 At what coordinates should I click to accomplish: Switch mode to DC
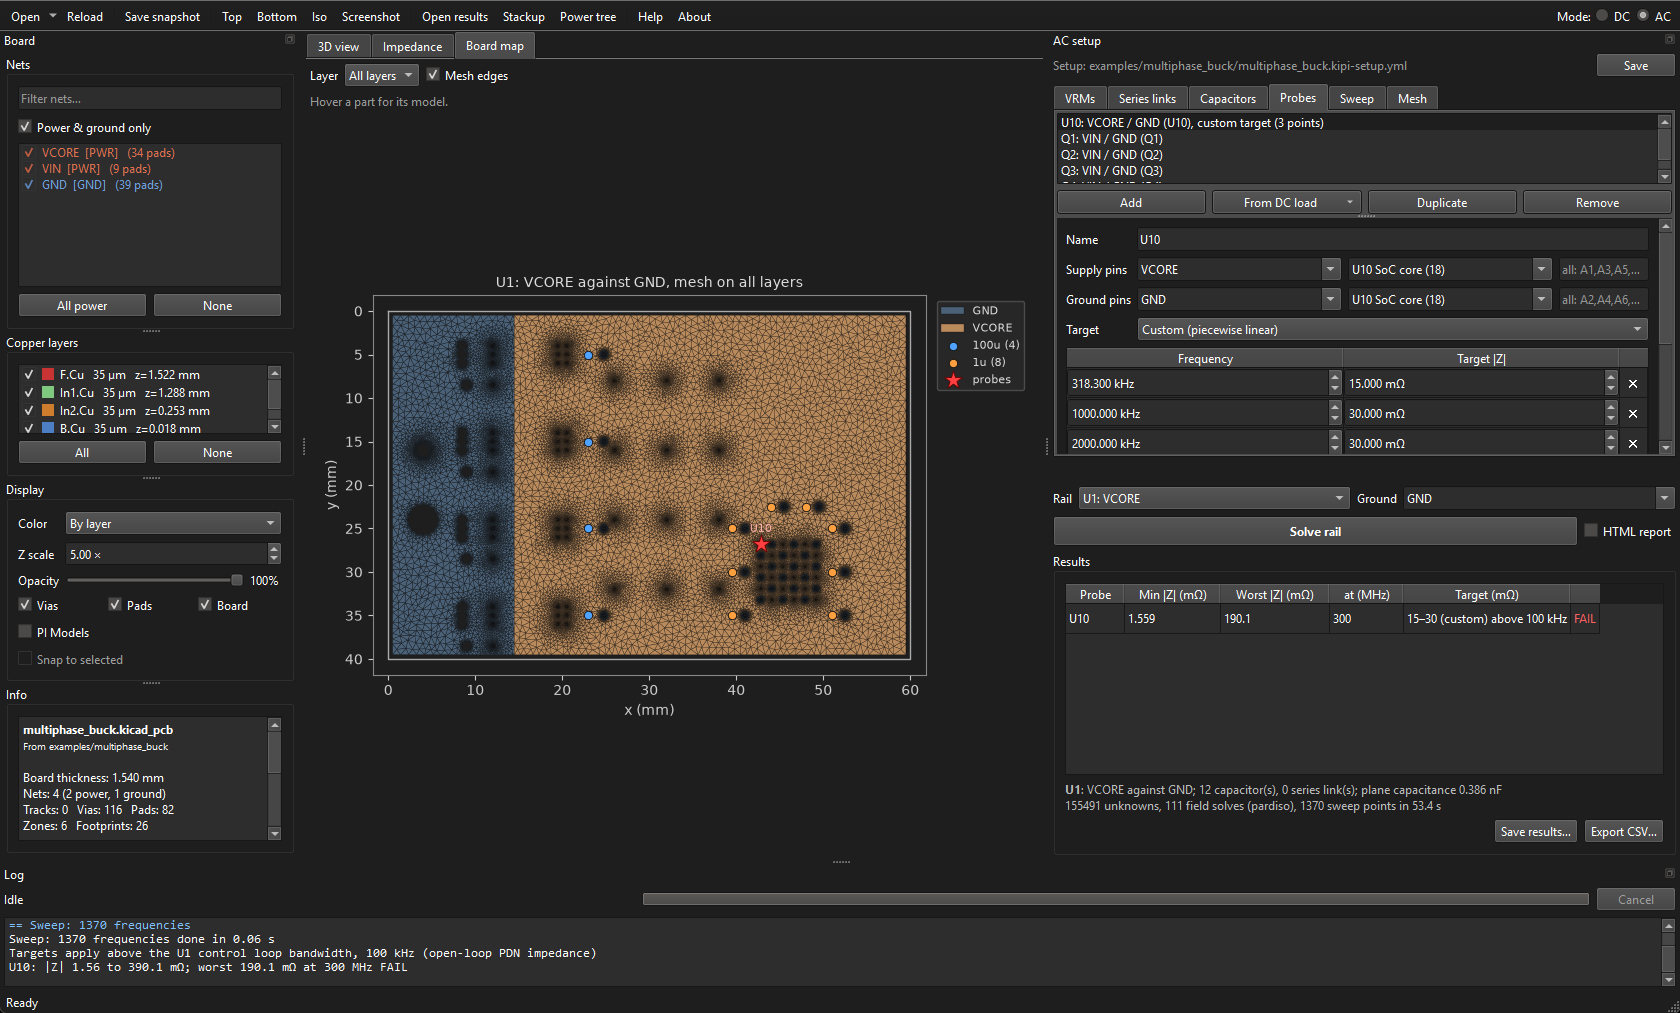[x=1602, y=16]
